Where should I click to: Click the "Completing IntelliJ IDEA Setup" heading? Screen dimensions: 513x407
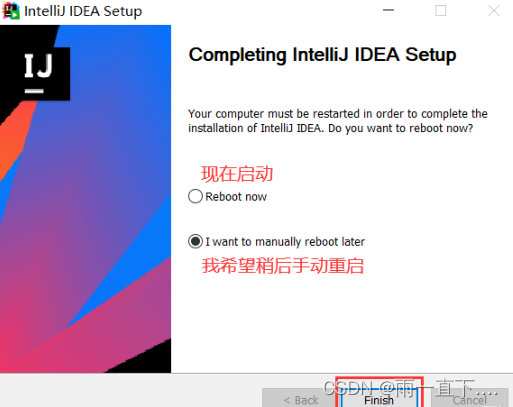pyautogui.click(x=322, y=55)
